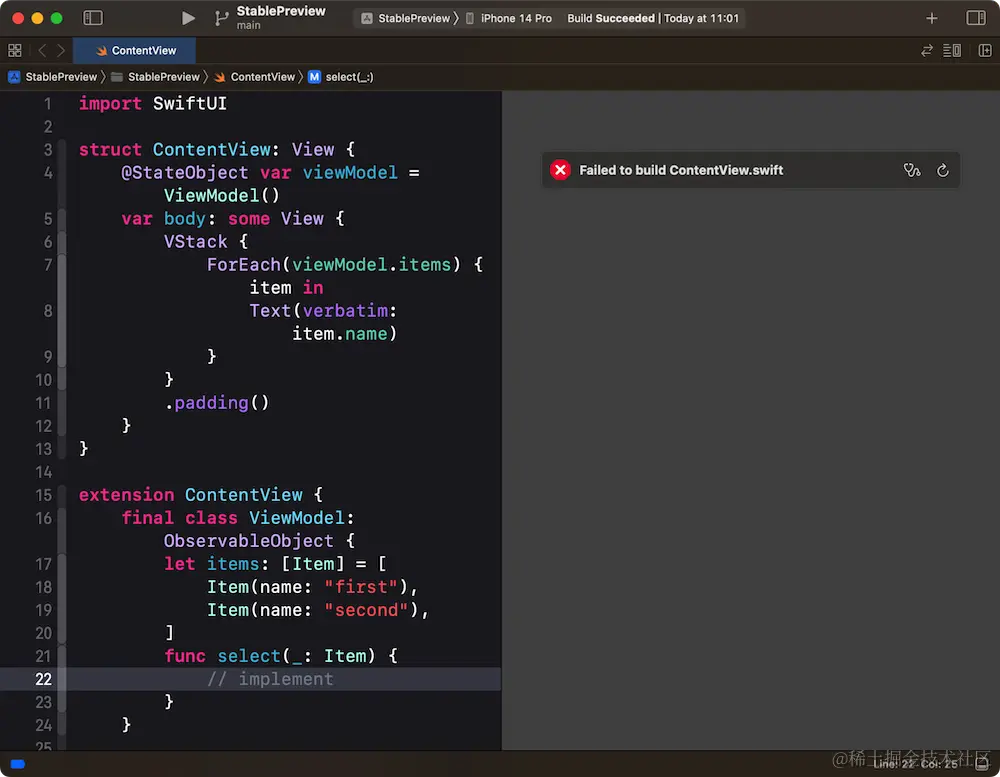Click the .padding() modifier
Image resolution: width=1000 pixels, height=777 pixels.
(x=217, y=403)
